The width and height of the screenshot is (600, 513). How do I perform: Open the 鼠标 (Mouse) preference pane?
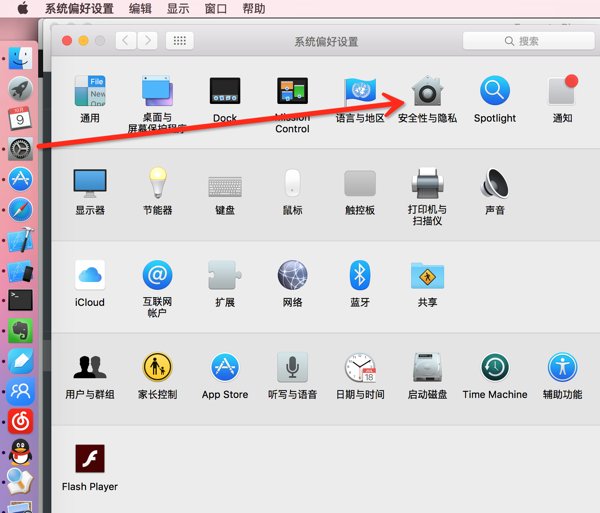coord(292,183)
